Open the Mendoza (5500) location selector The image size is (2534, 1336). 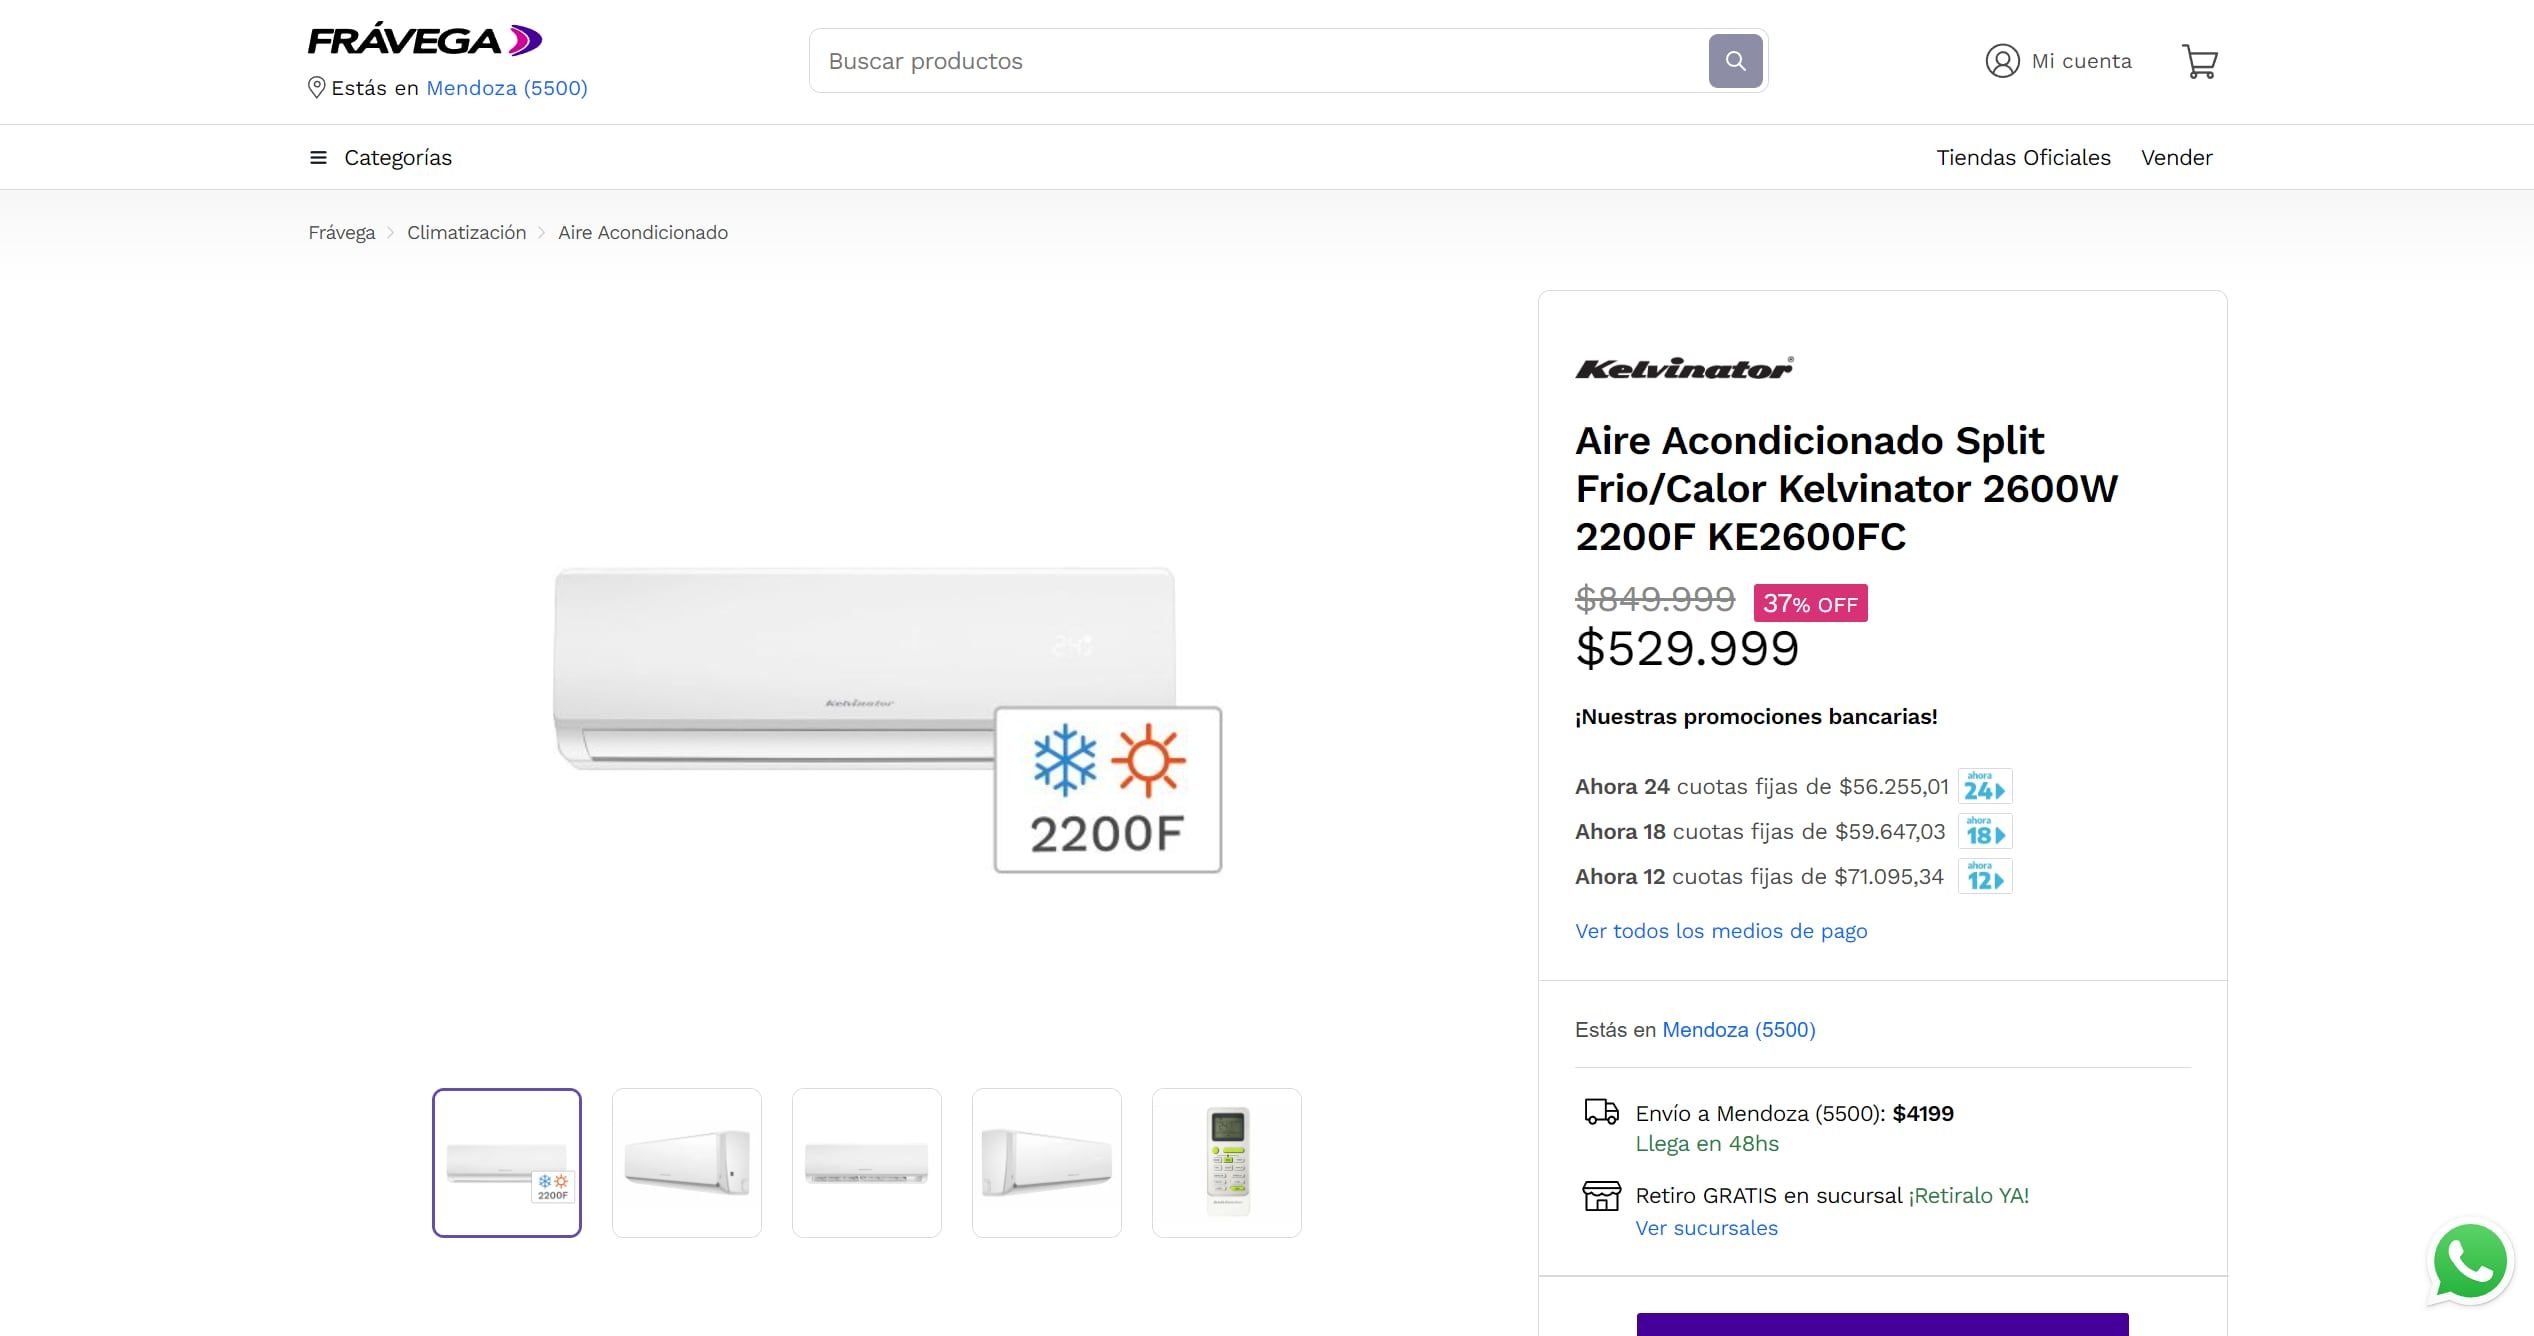(x=507, y=88)
